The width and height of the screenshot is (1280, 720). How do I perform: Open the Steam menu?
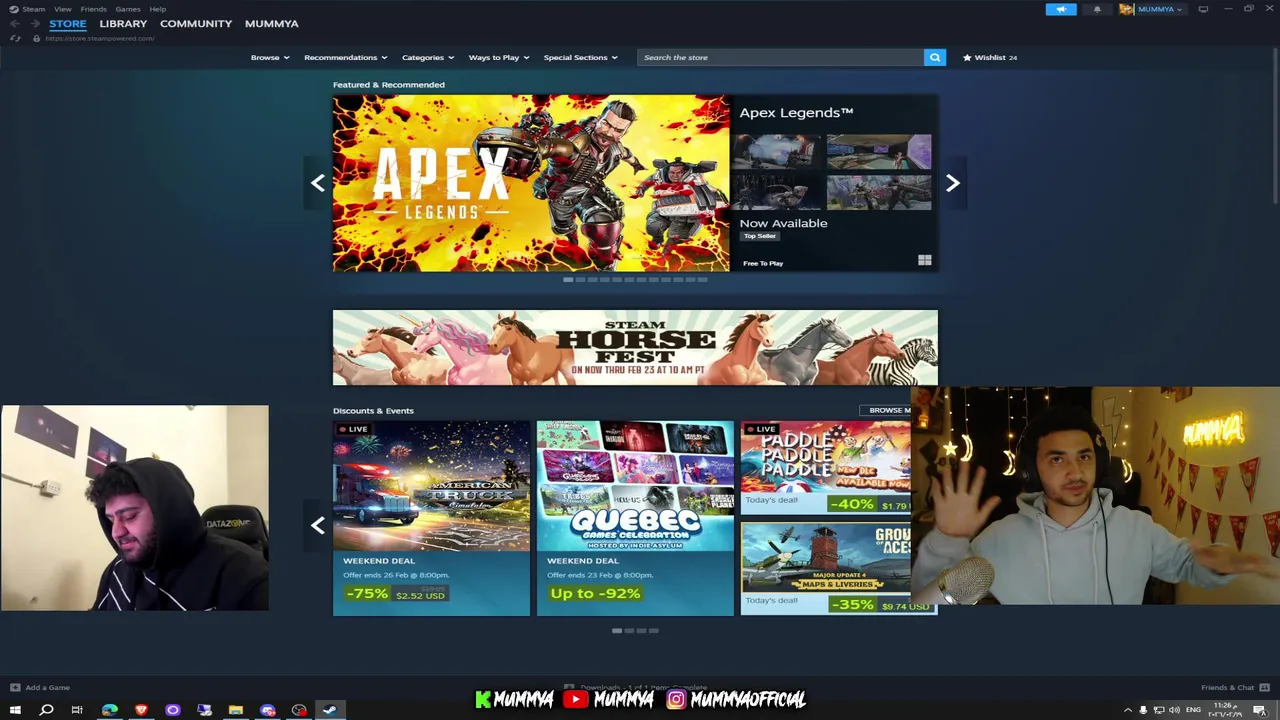pos(33,9)
